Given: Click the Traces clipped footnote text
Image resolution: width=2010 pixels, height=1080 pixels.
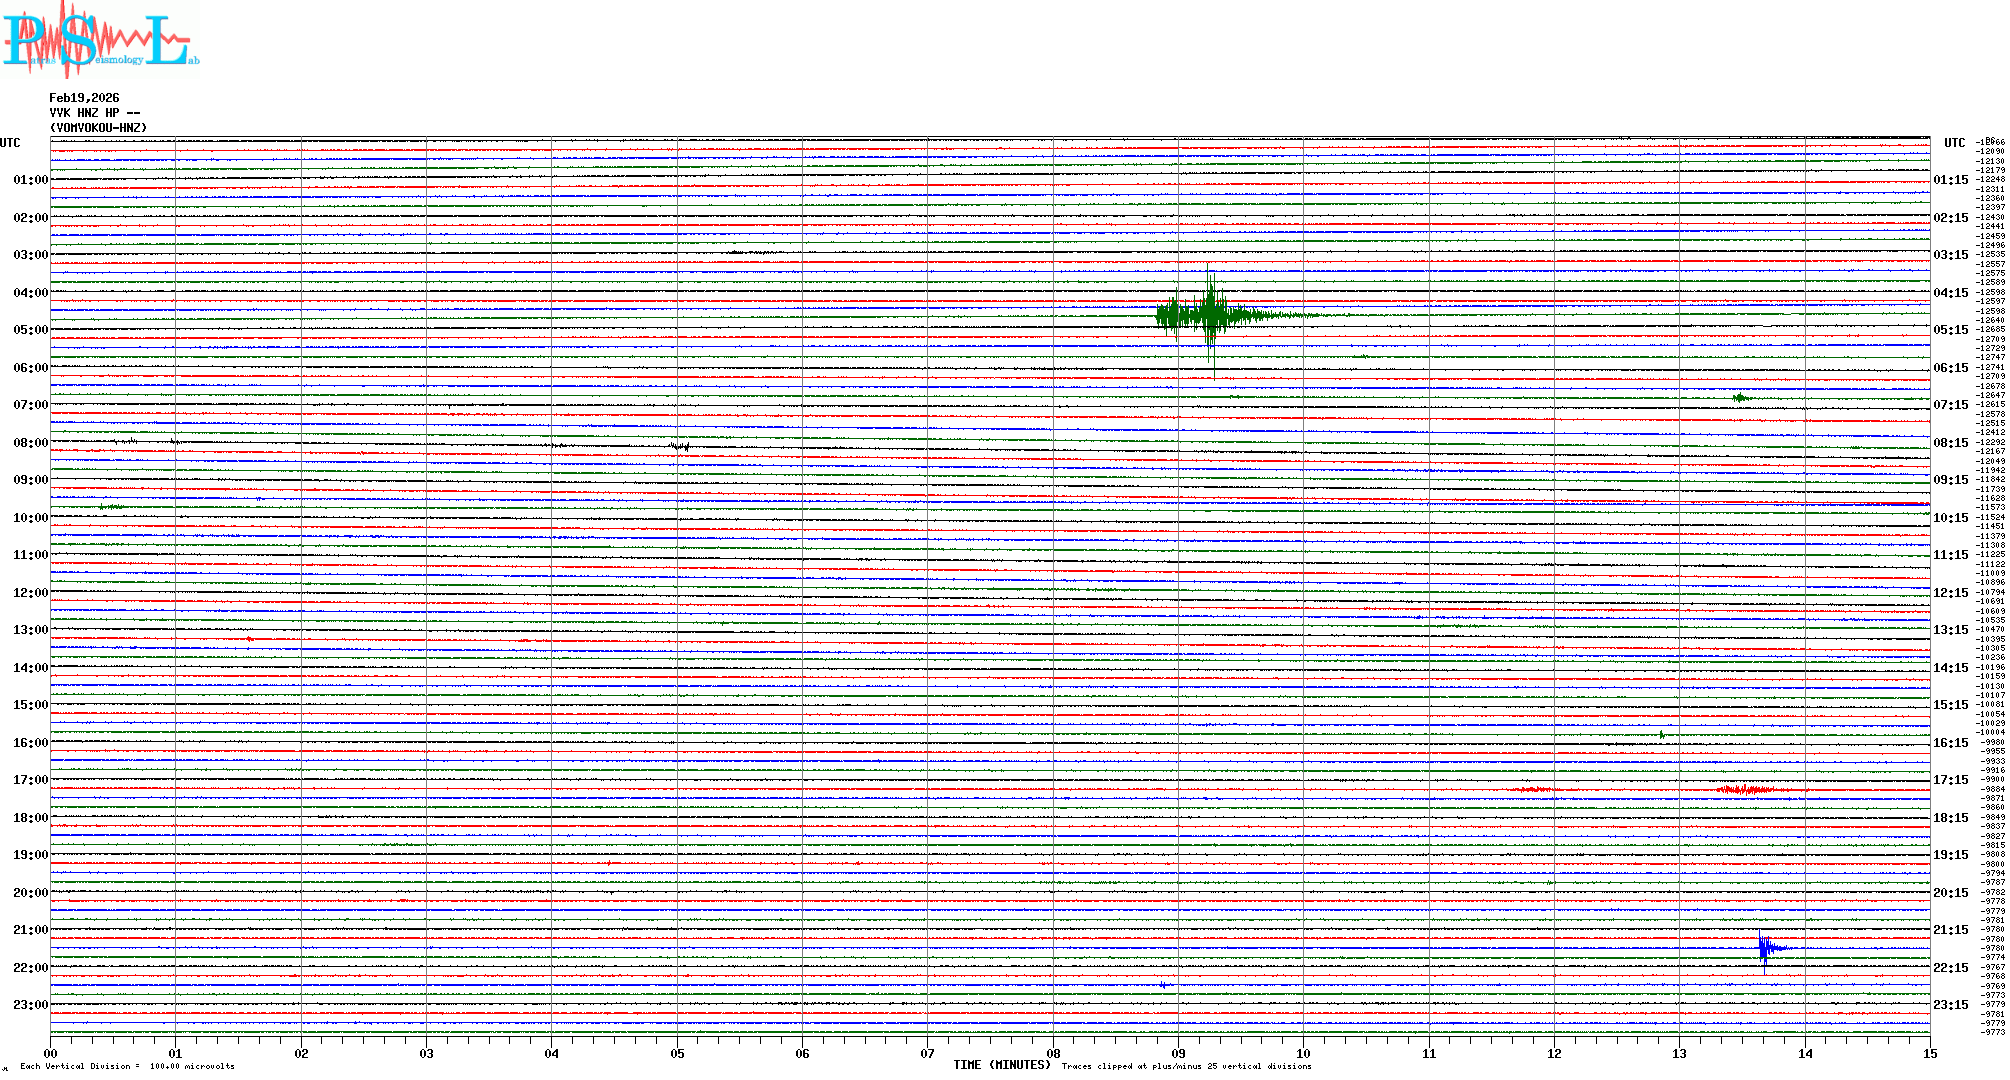Looking at the screenshot, I should click(x=1186, y=1066).
